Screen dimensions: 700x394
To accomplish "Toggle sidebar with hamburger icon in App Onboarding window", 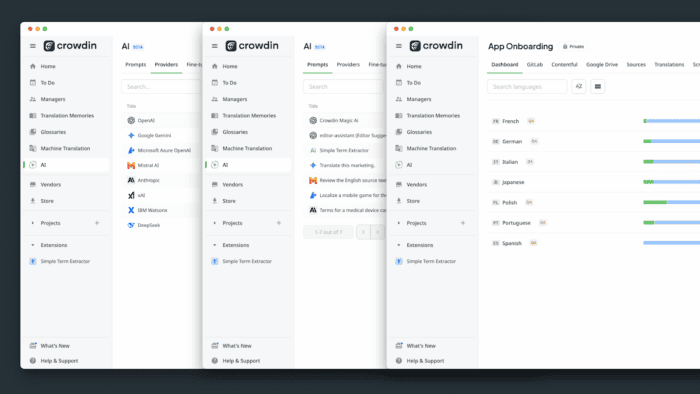I will coord(399,46).
